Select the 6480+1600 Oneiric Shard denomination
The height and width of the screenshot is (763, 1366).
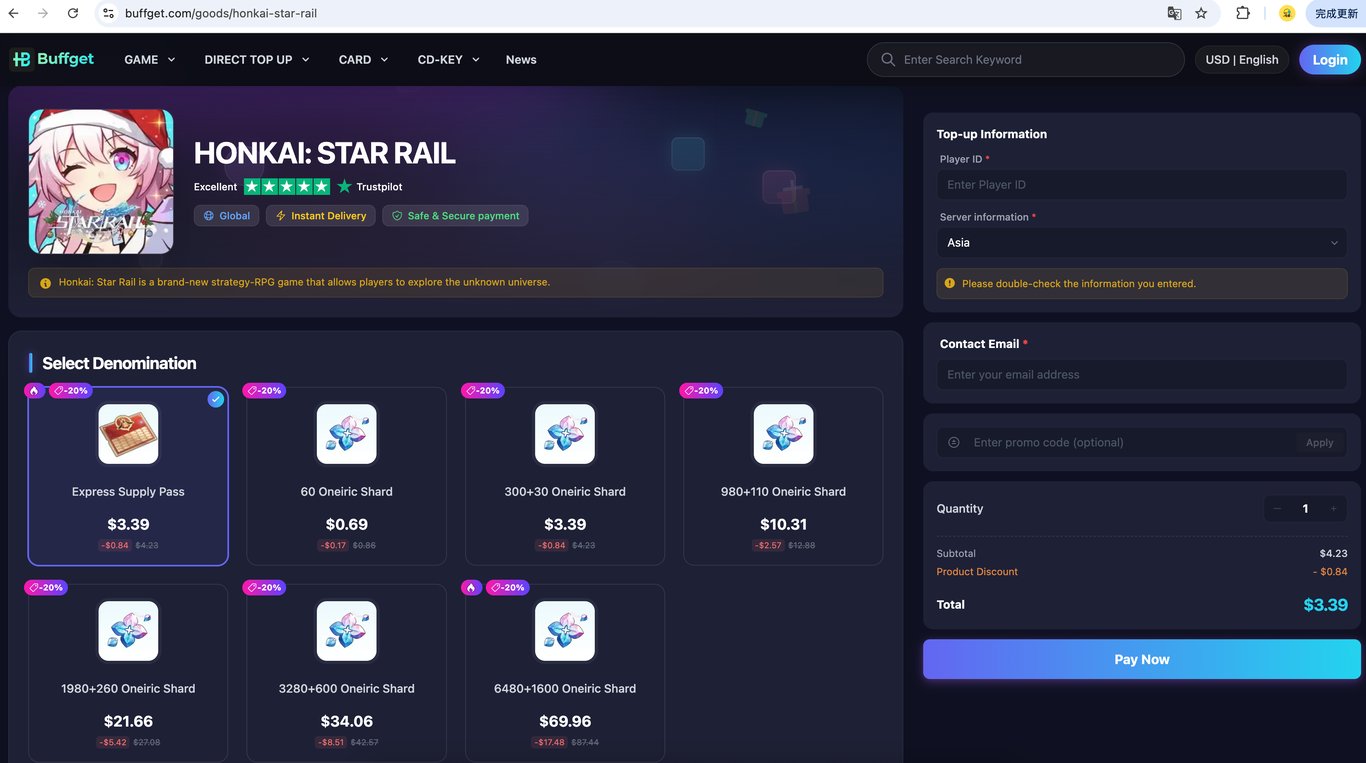pos(565,673)
